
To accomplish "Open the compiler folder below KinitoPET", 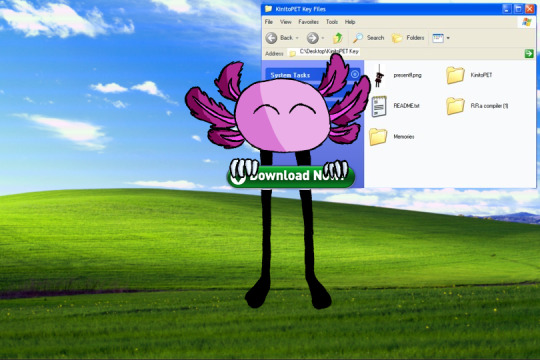I will click(x=455, y=106).
